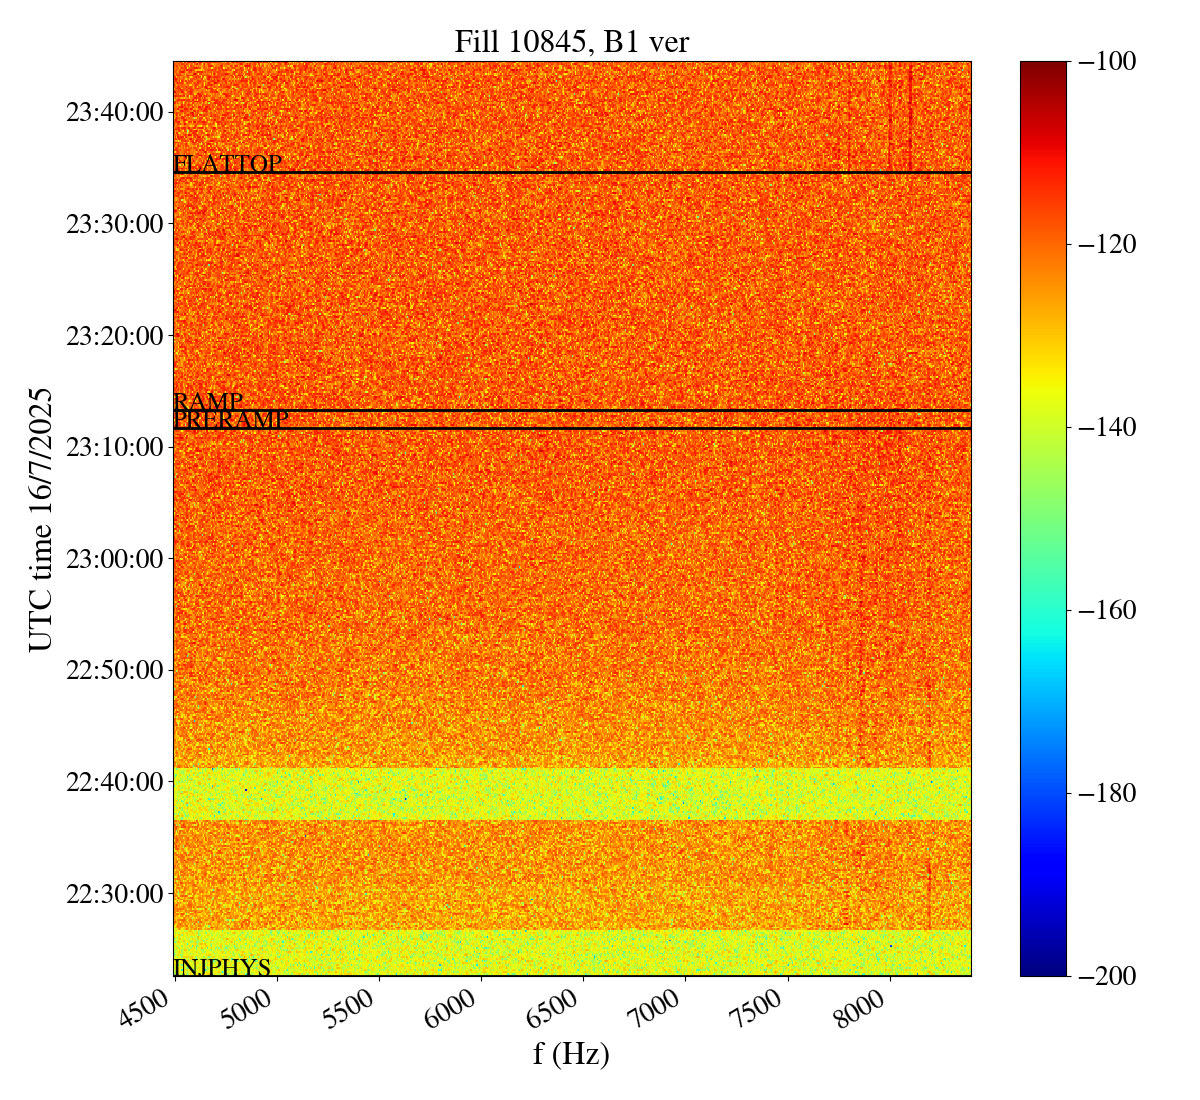
Task: Click the 22:30:00 time tick label
Action: coord(114,893)
